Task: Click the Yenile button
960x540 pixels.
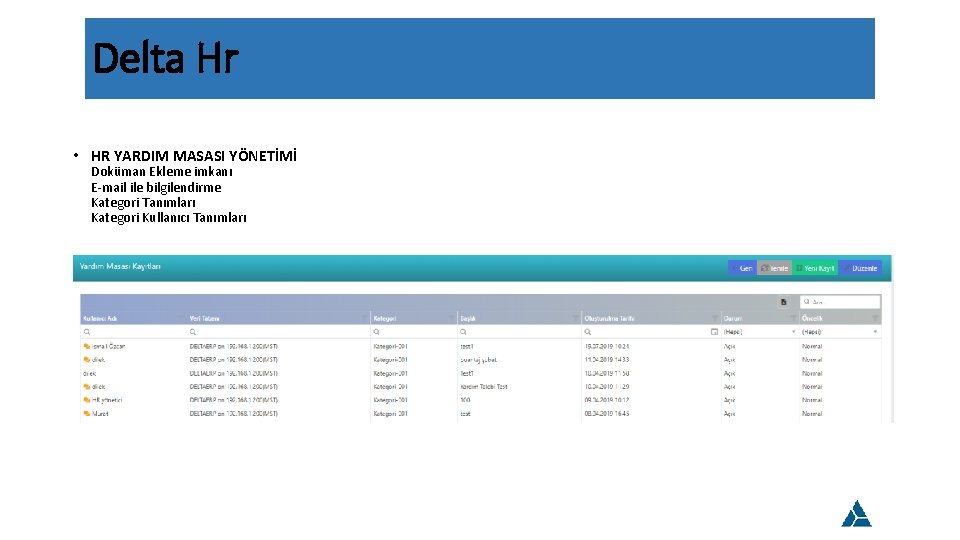Action: [774, 268]
